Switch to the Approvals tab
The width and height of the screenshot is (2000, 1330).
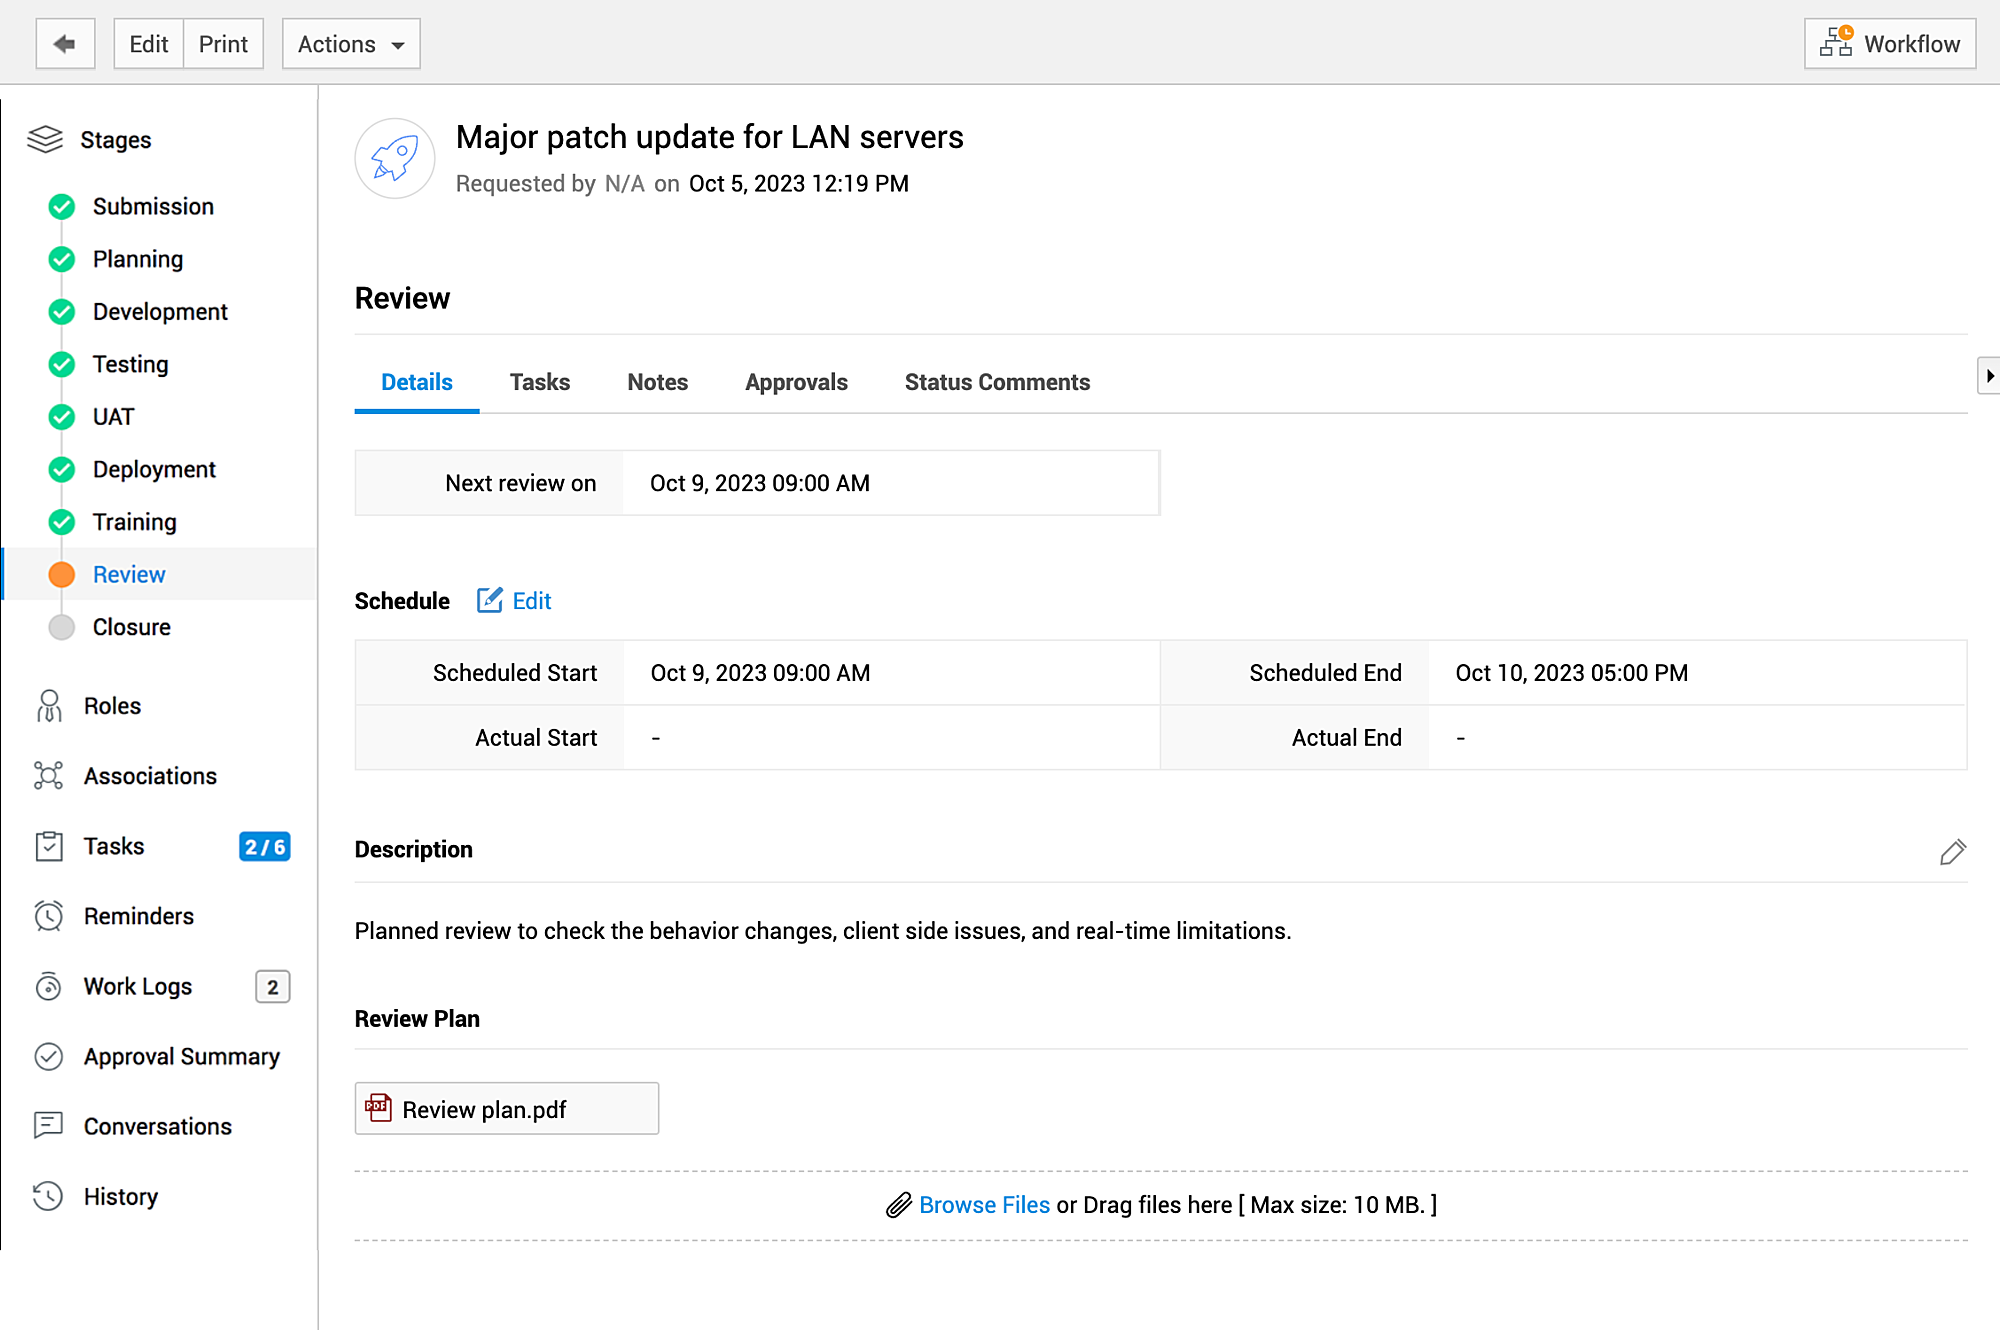pyautogui.click(x=796, y=382)
